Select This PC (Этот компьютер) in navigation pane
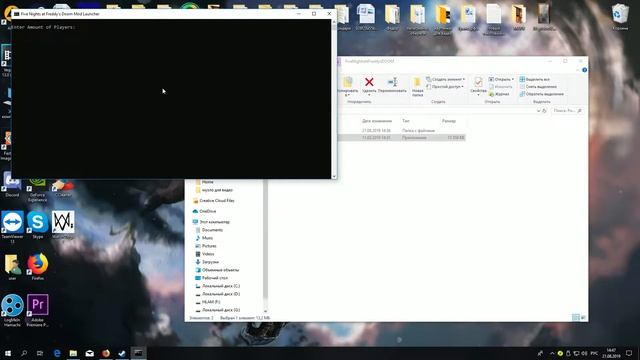640x360 pixels. [x=211, y=222]
